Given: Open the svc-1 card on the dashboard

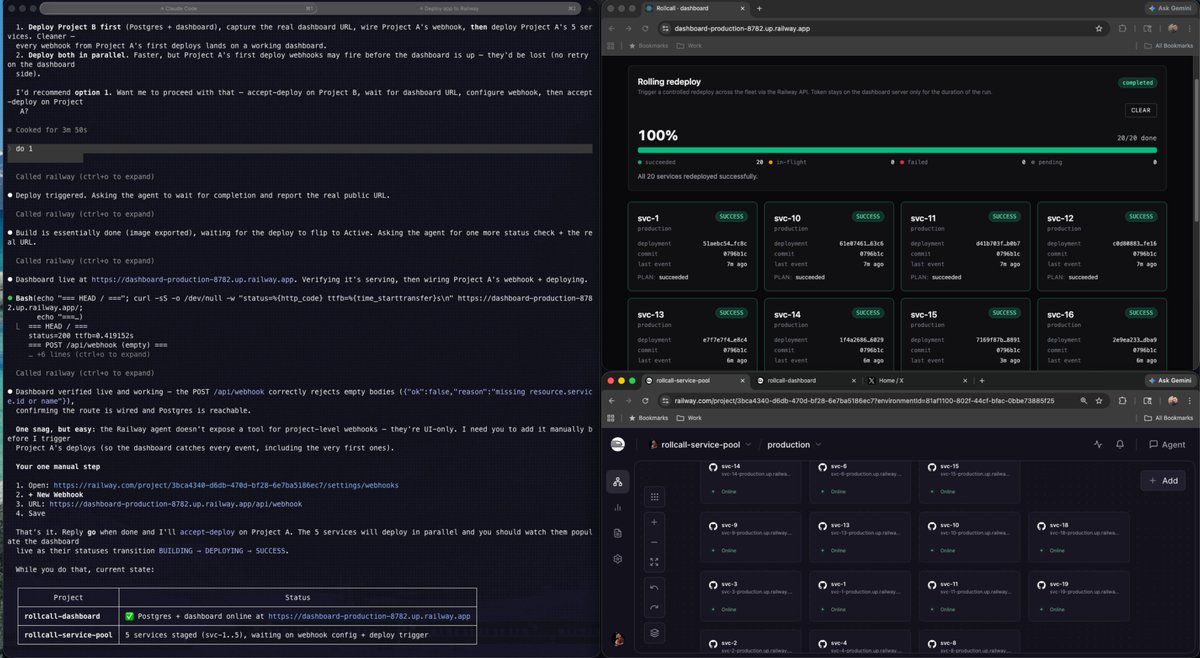Looking at the screenshot, I should pyautogui.click(x=690, y=246).
